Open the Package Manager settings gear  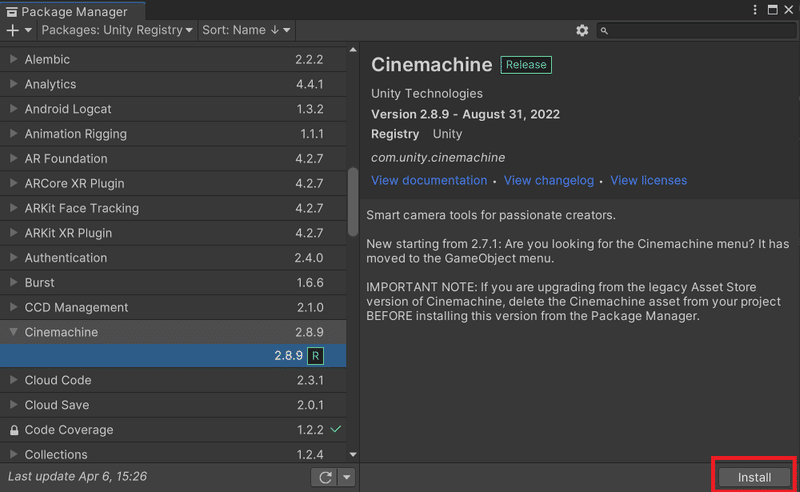(582, 31)
